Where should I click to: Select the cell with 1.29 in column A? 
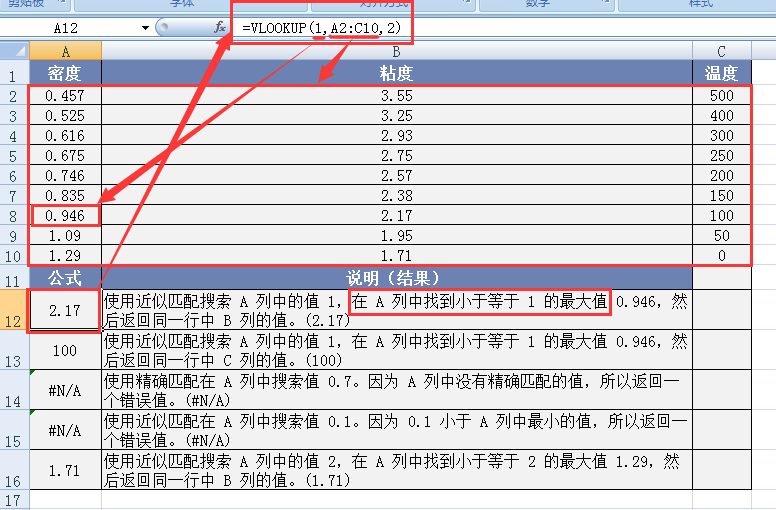coord(65,255)
